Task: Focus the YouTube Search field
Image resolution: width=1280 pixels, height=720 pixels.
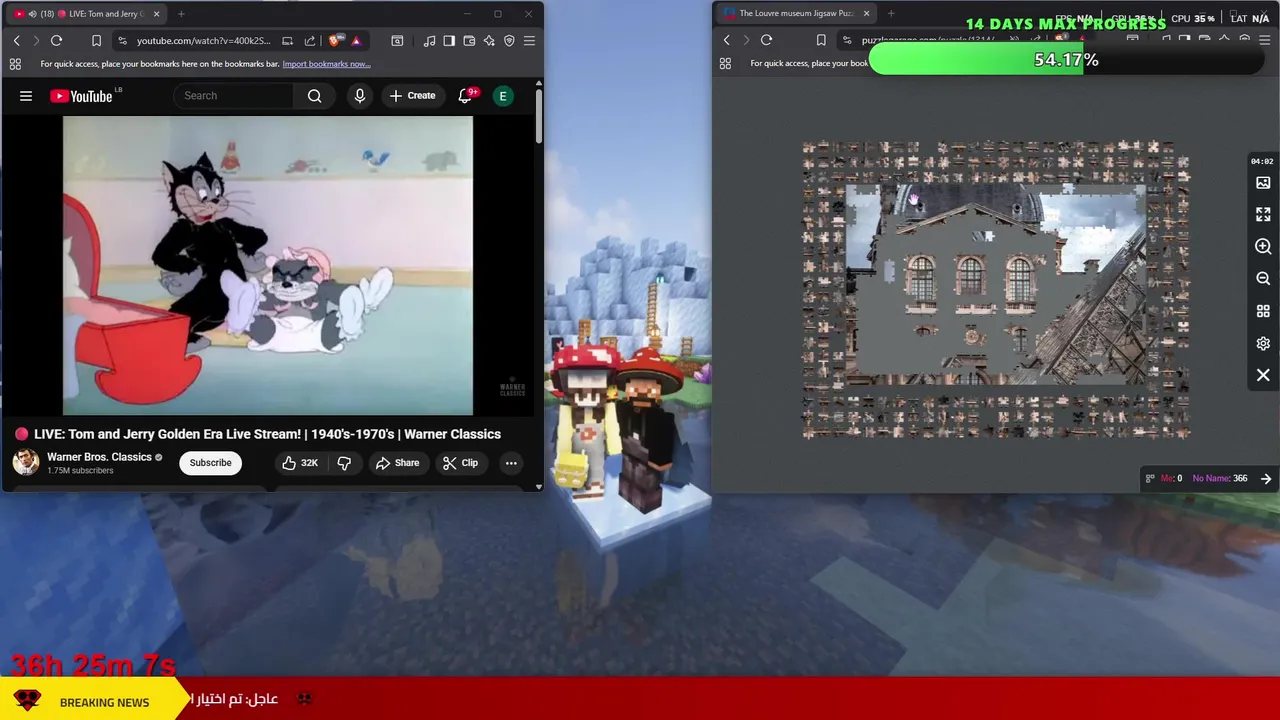Action: click(x=234, y=96)
